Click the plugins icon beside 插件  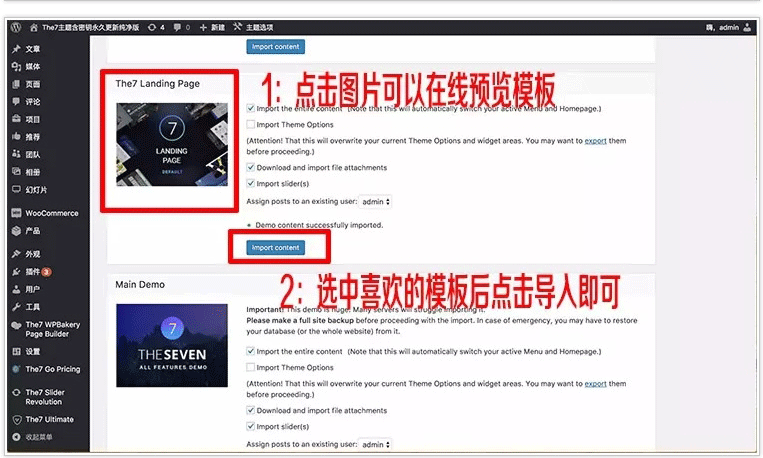(x=17, y=272)
